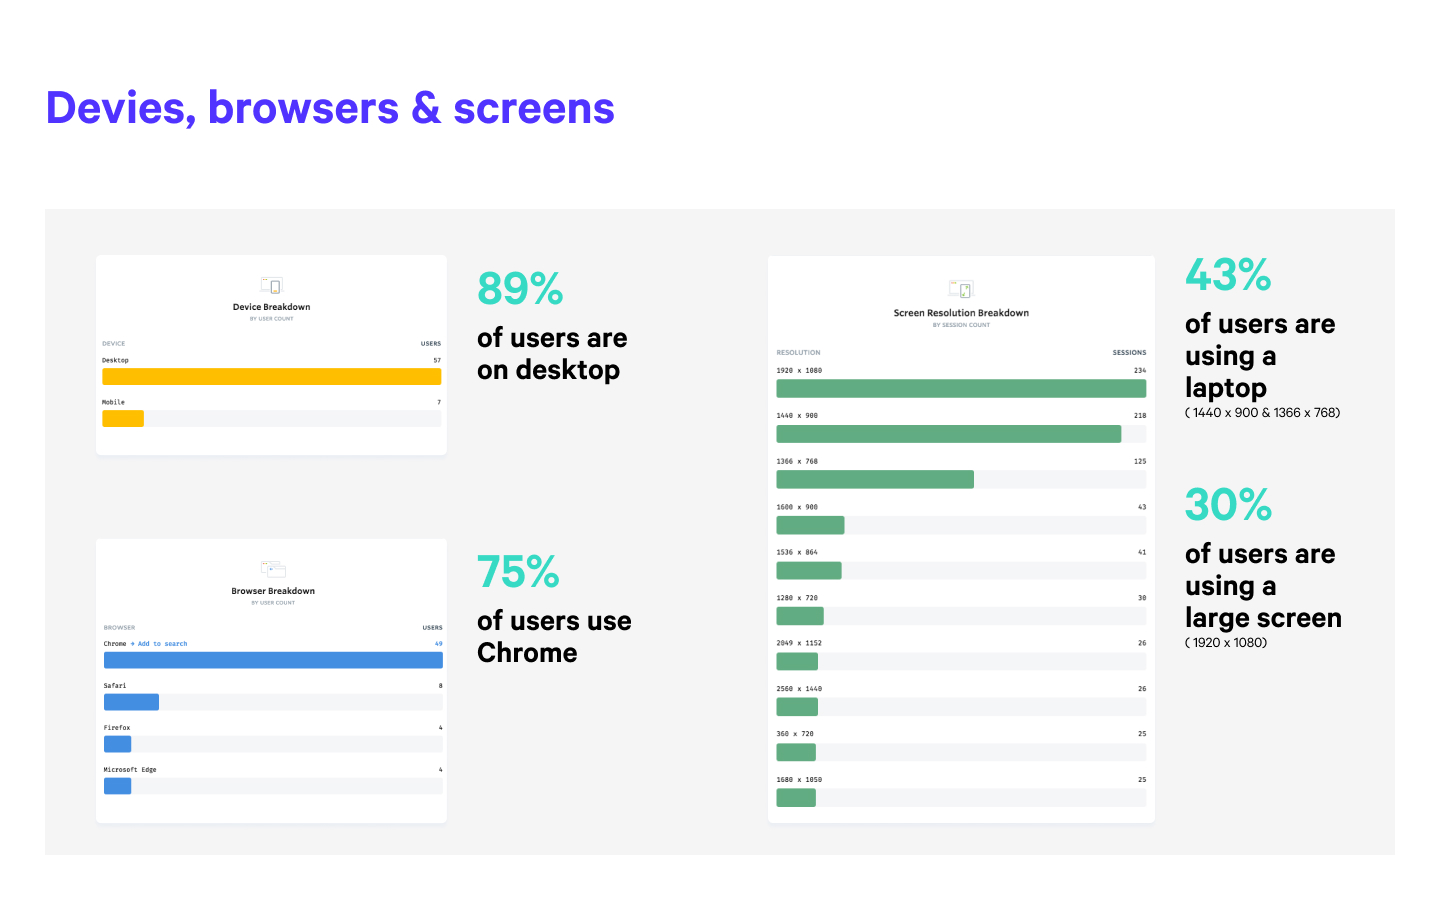This screenshot has width=1440, height=900.
Task: Click the green bar for 1680 x 1050
Action: click(796, 798)
